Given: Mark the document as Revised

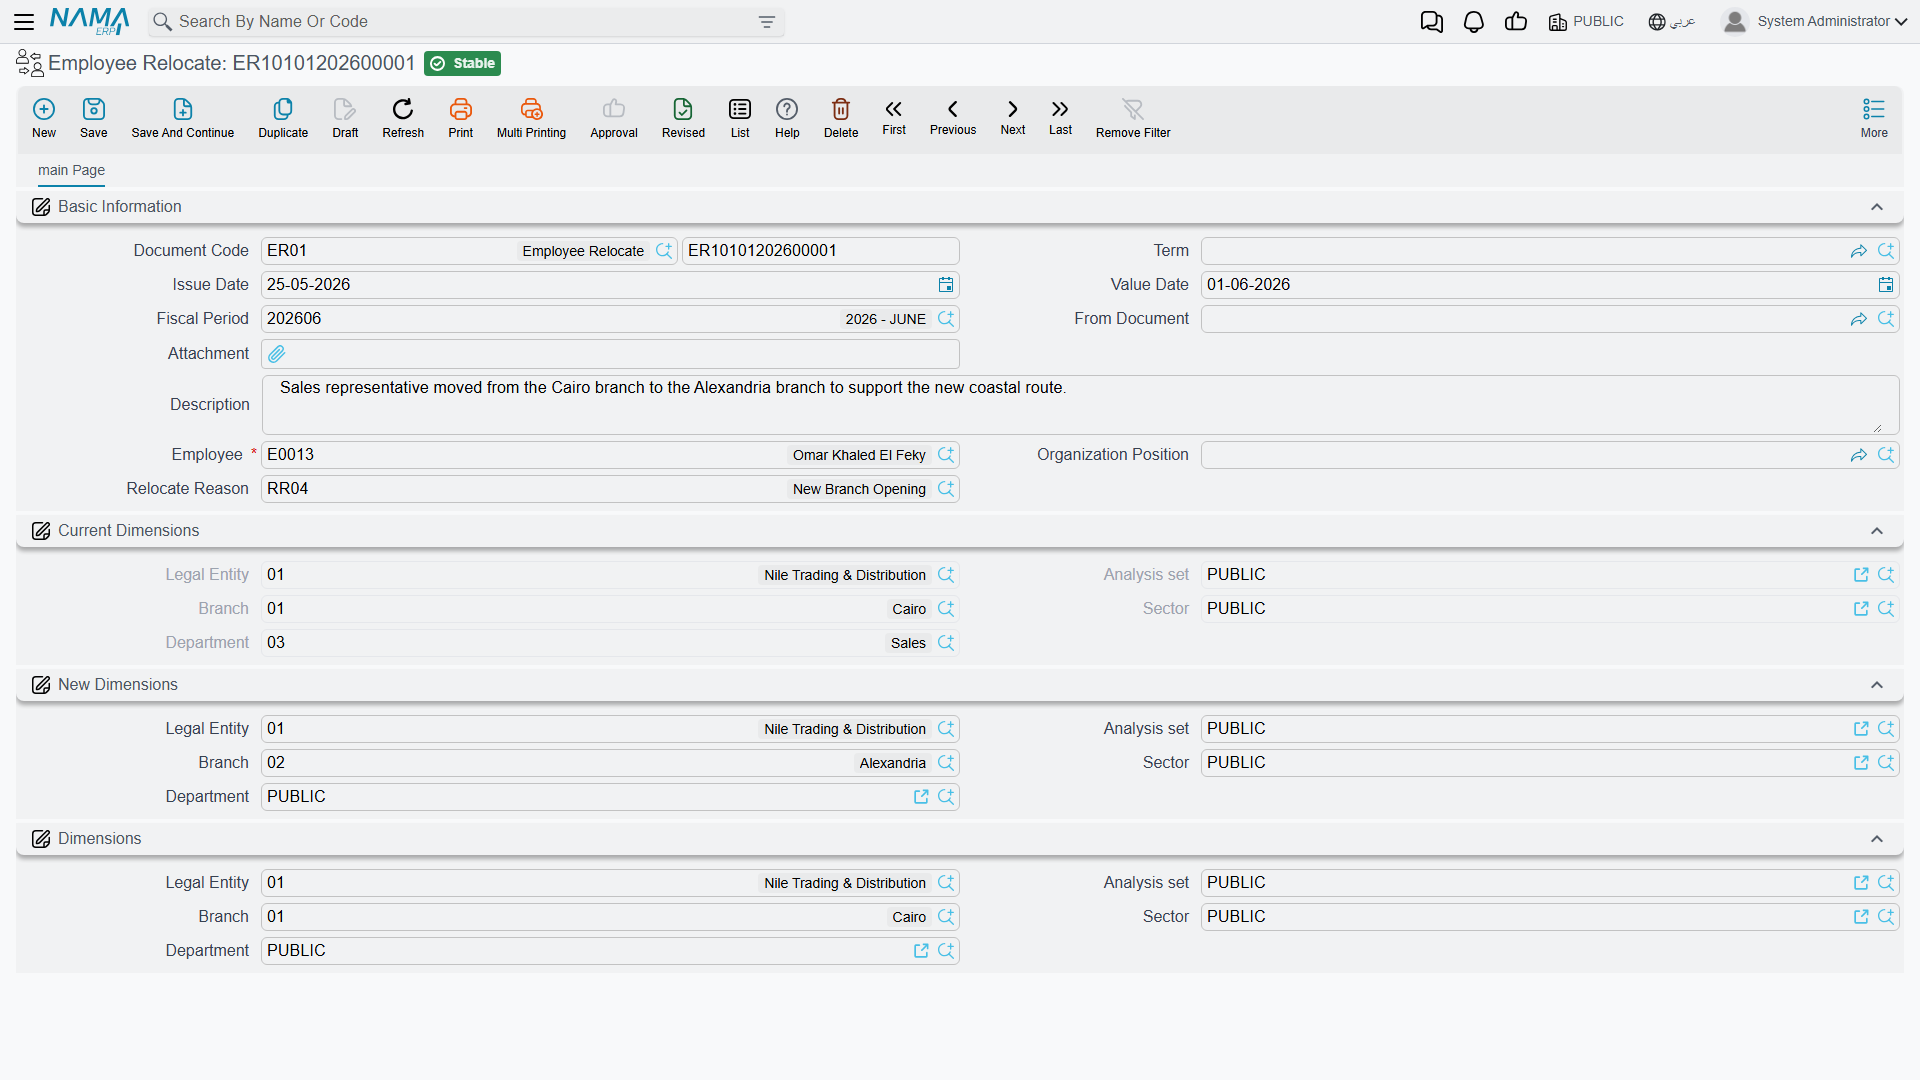Looking at the screenshot, I should click(x=683, y=118).
